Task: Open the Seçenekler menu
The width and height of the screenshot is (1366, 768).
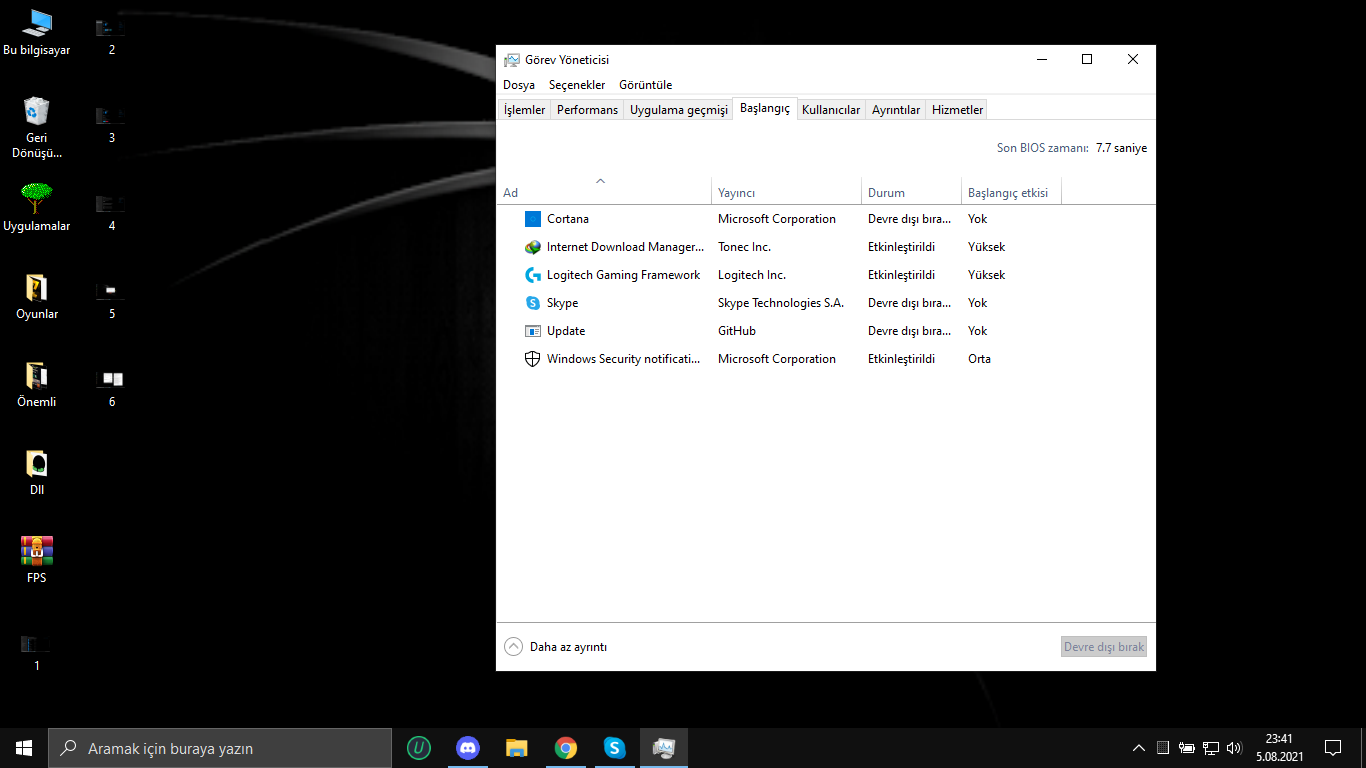Action: (576, 85)
